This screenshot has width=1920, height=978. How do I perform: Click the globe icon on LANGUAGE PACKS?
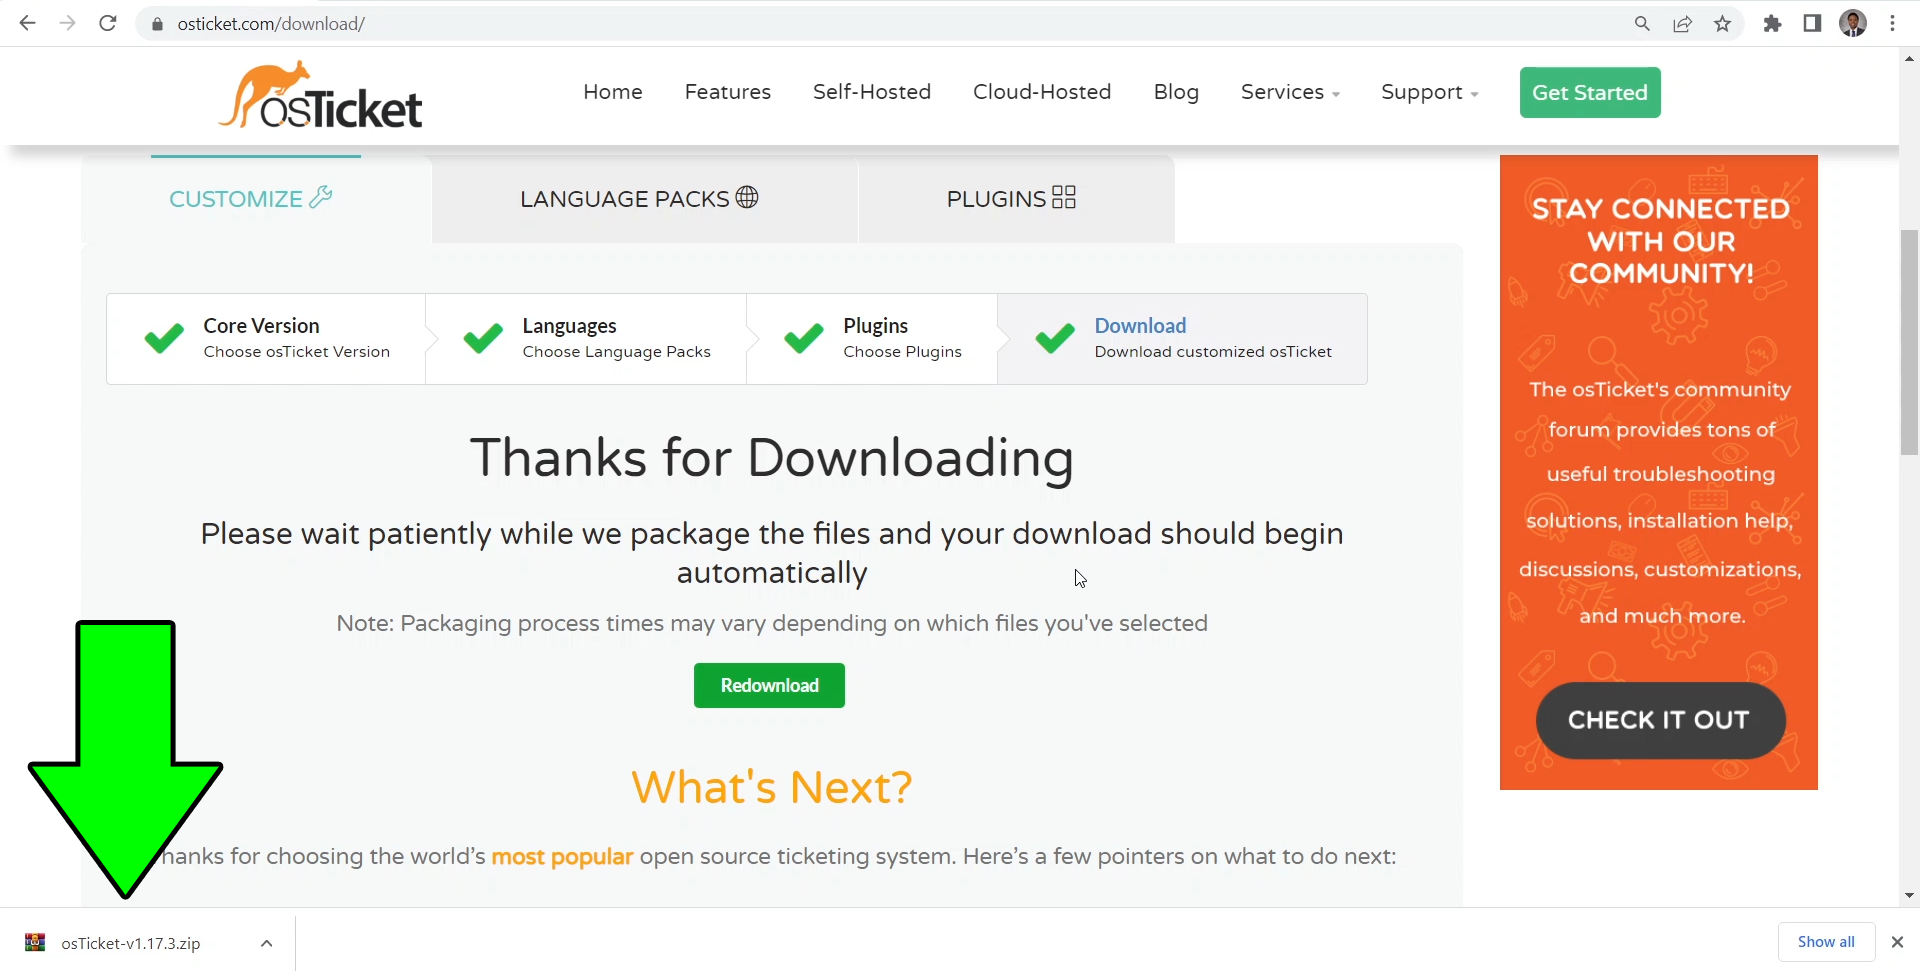747,197
